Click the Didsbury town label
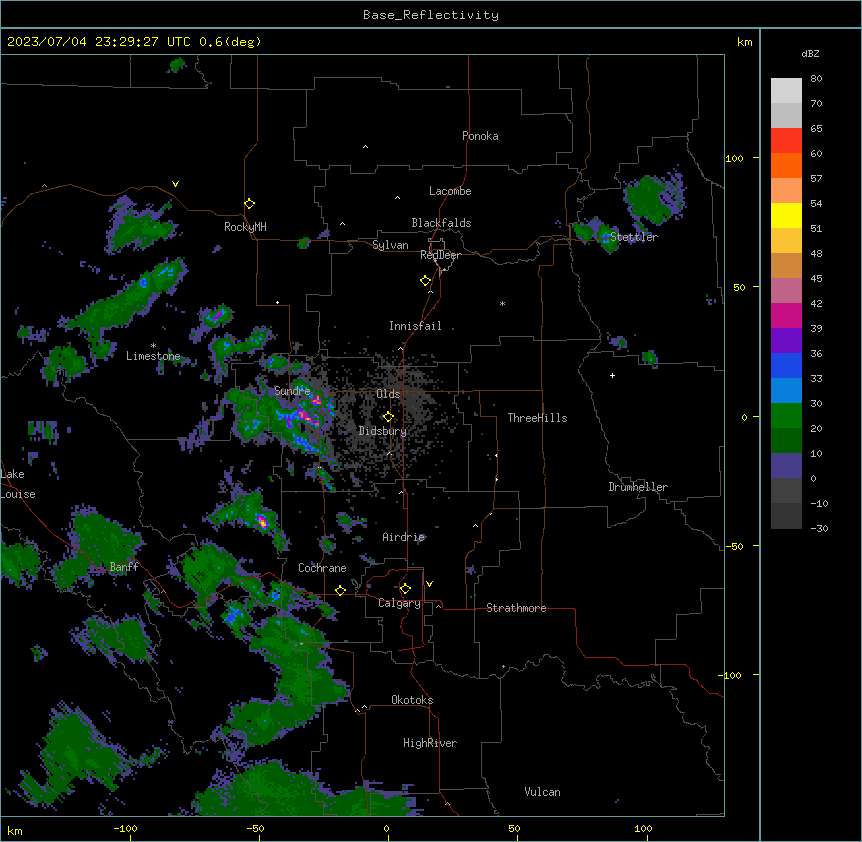Viewport: 862px width, 842px height. (383, 431)
